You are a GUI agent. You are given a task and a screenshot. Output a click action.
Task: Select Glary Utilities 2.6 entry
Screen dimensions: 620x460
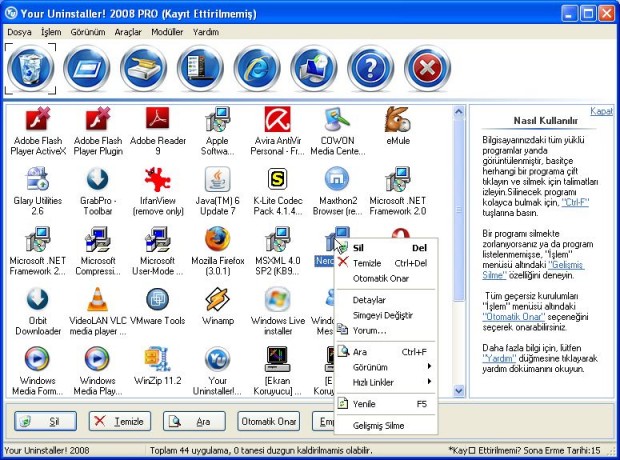38,191
